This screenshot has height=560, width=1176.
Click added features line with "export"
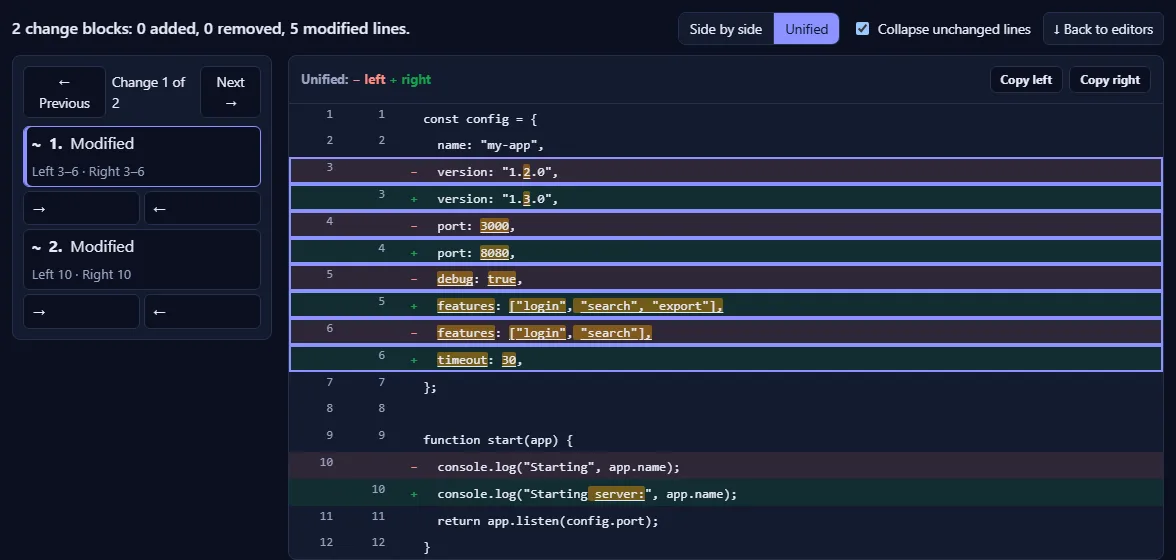click(725, 306)
